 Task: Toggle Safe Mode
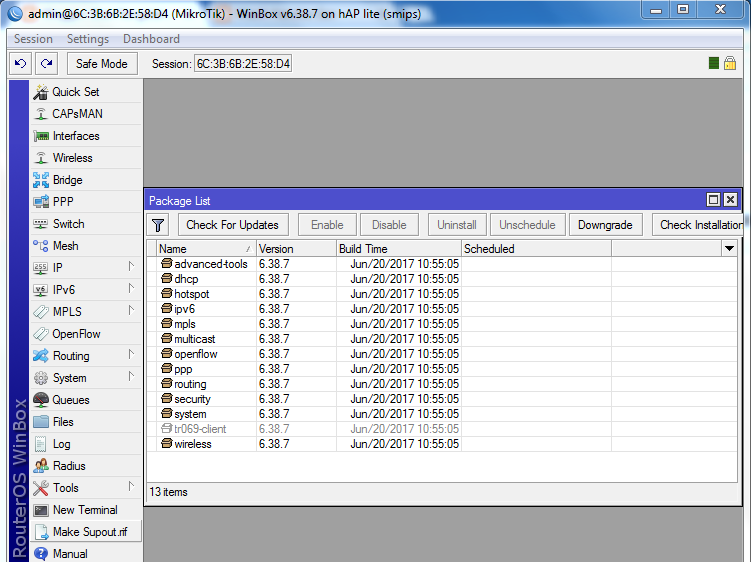pos(102,63)
